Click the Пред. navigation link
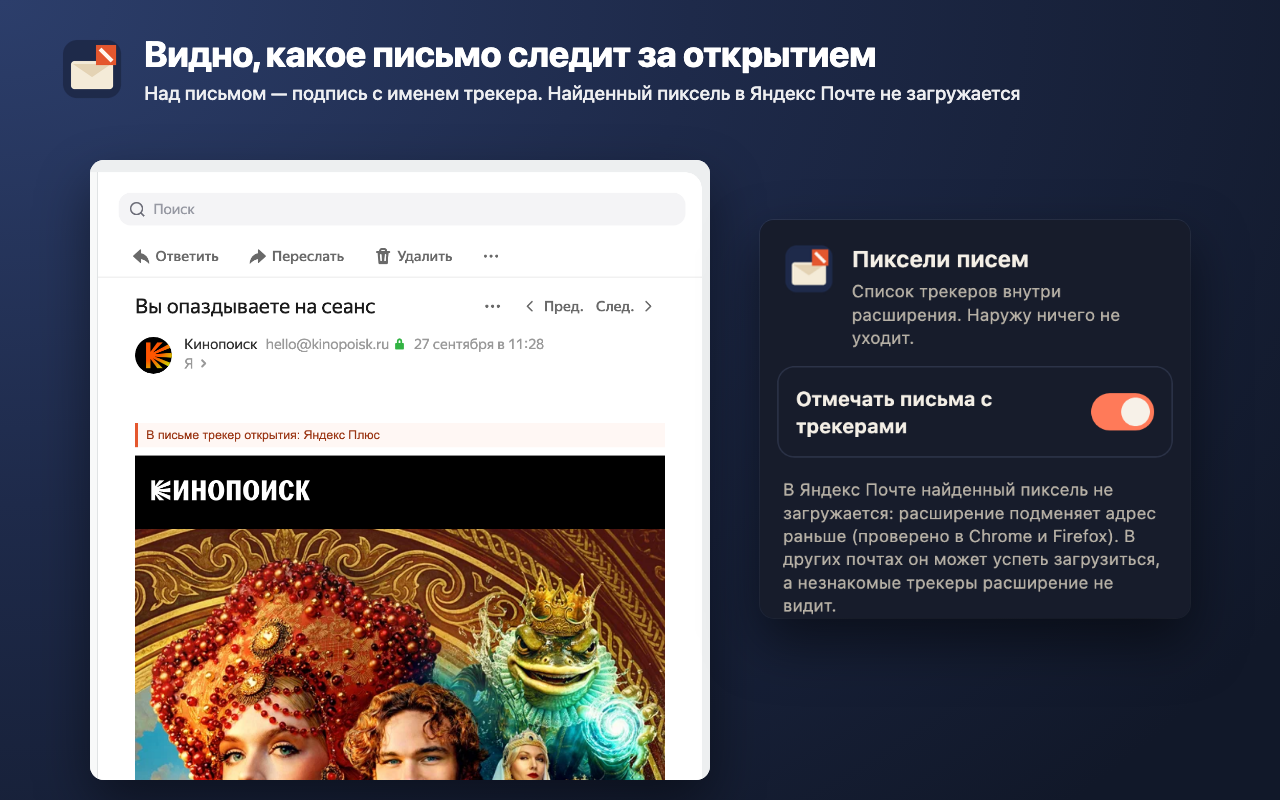Screen dimensions: 1280x800 pyautogui.click(x=564, y=306)
